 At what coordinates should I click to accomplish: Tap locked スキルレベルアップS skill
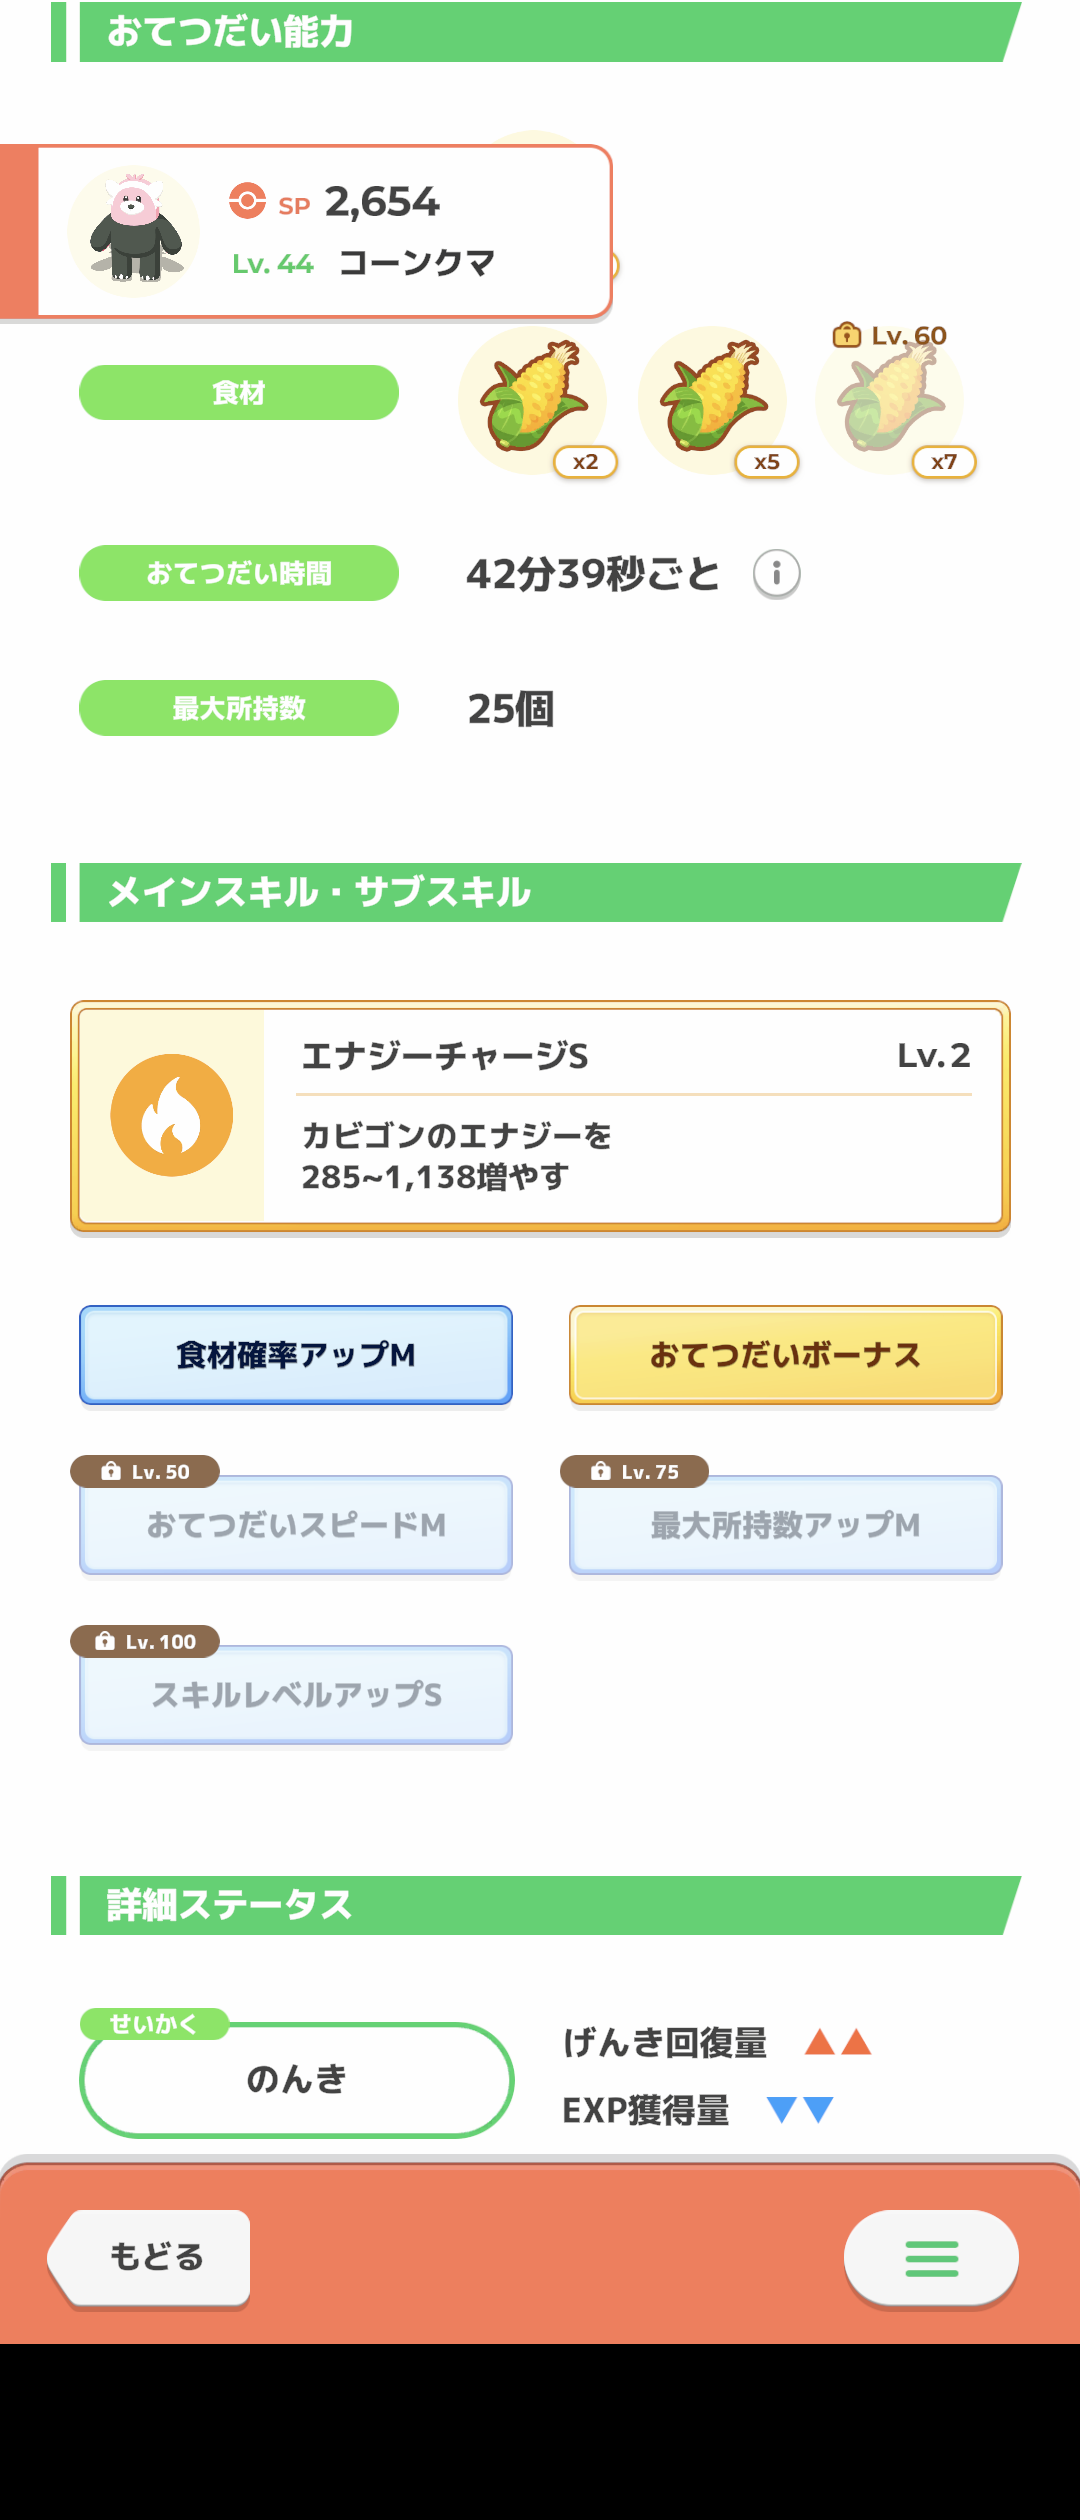(x=296, y=1695)
